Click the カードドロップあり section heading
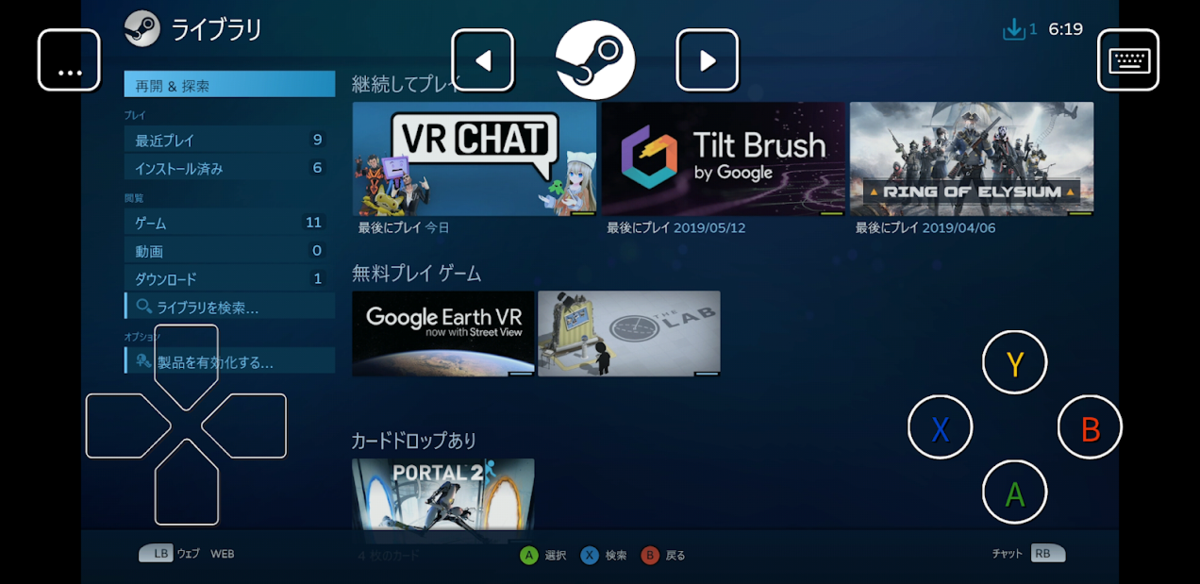1200x584 pixels. [x=414, y=440]
